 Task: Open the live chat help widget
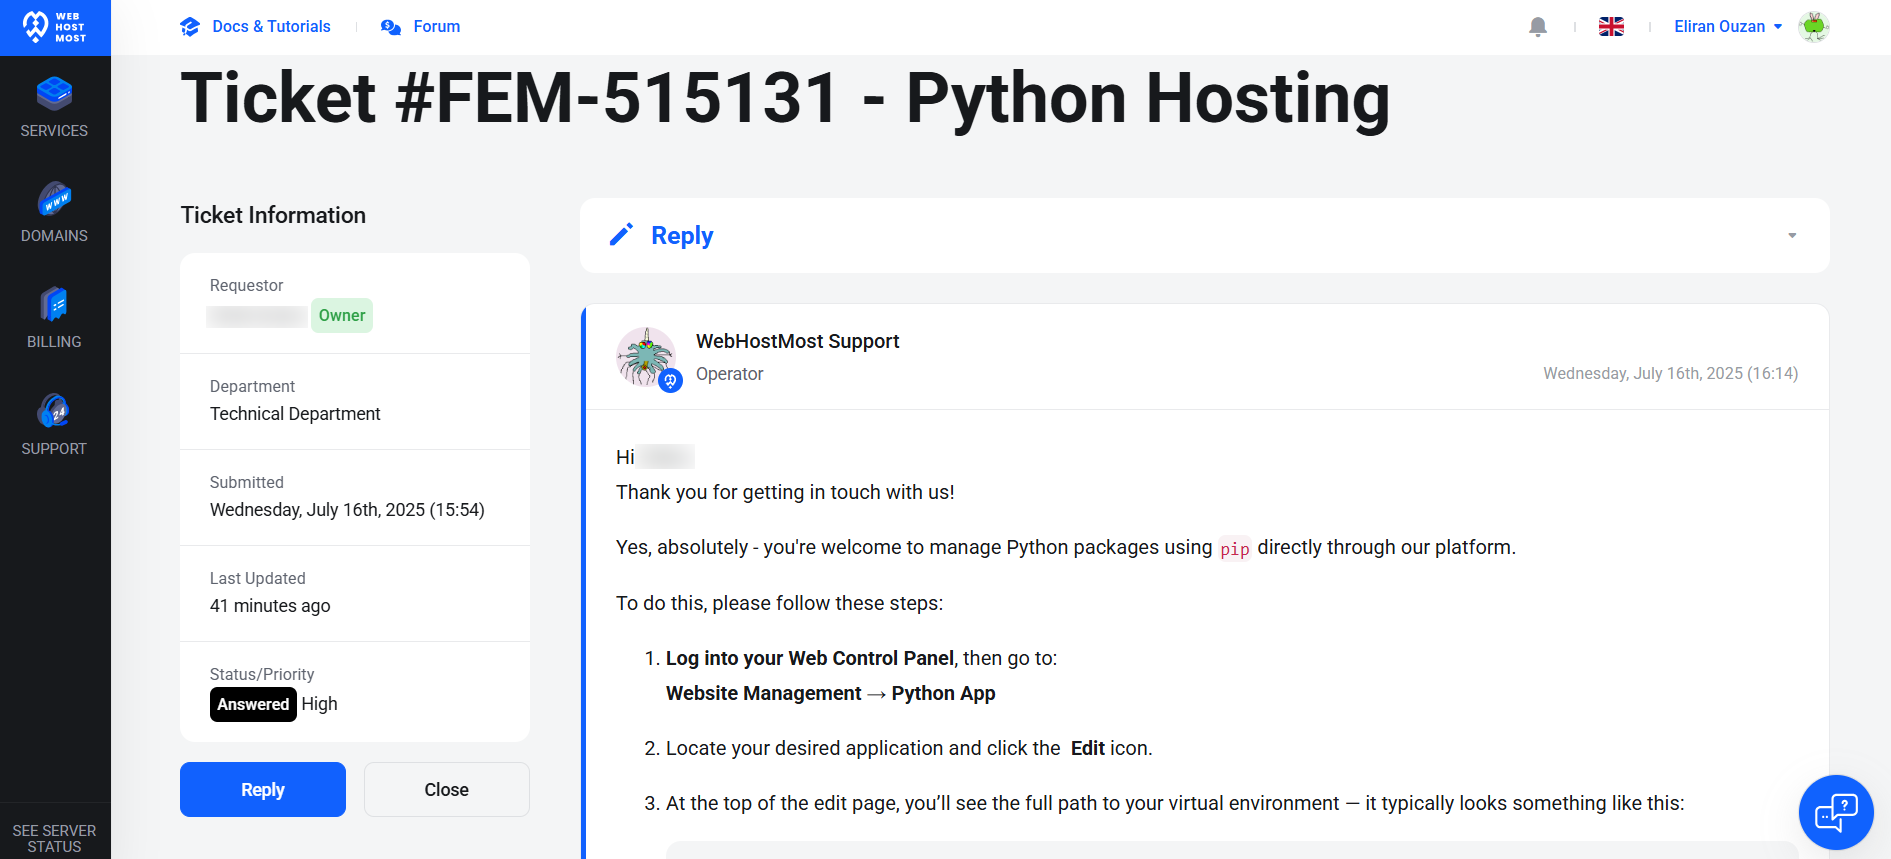click(x=1836, y=812)
